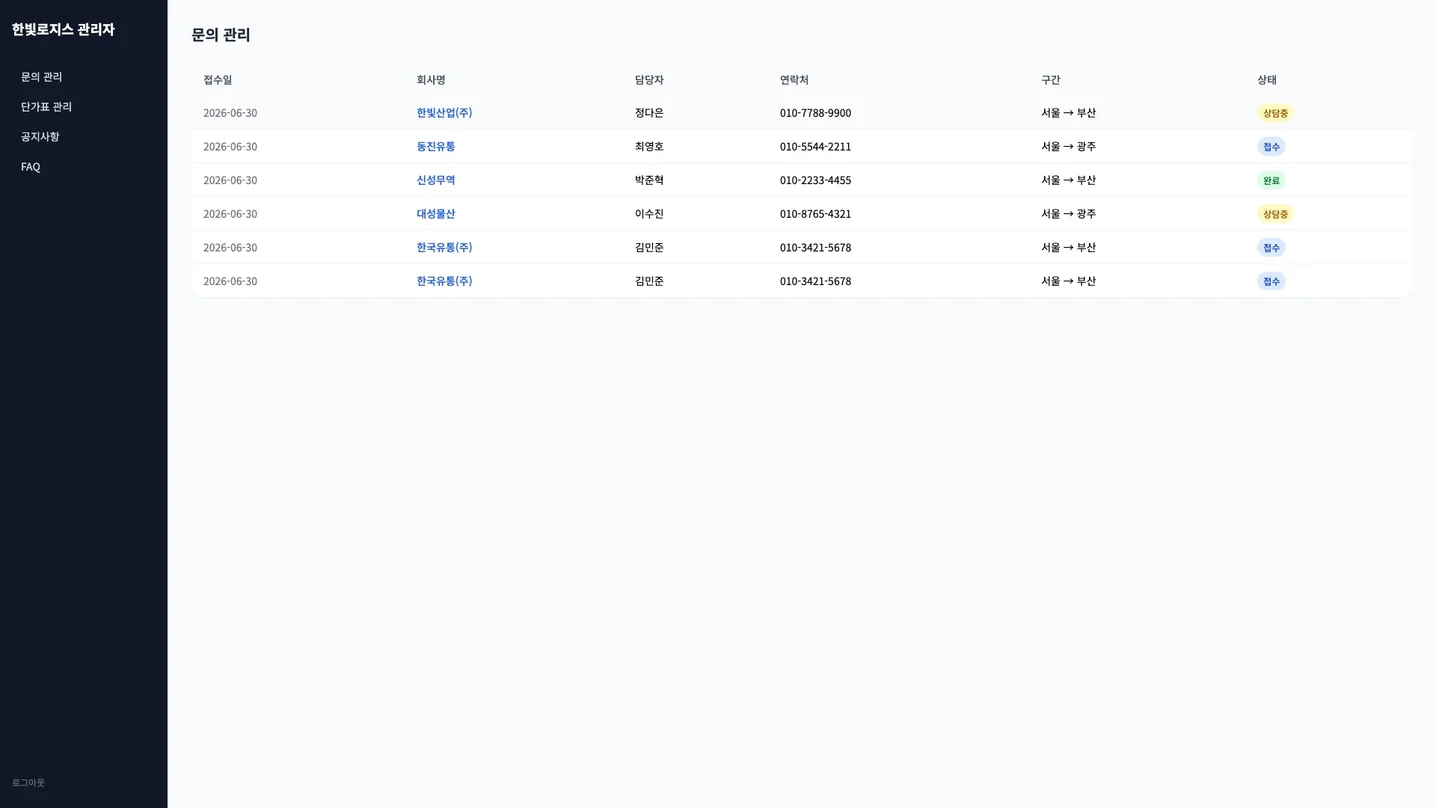Open the 대성물산 inquiry link
1436x808 pixels.
pos(436,214)
